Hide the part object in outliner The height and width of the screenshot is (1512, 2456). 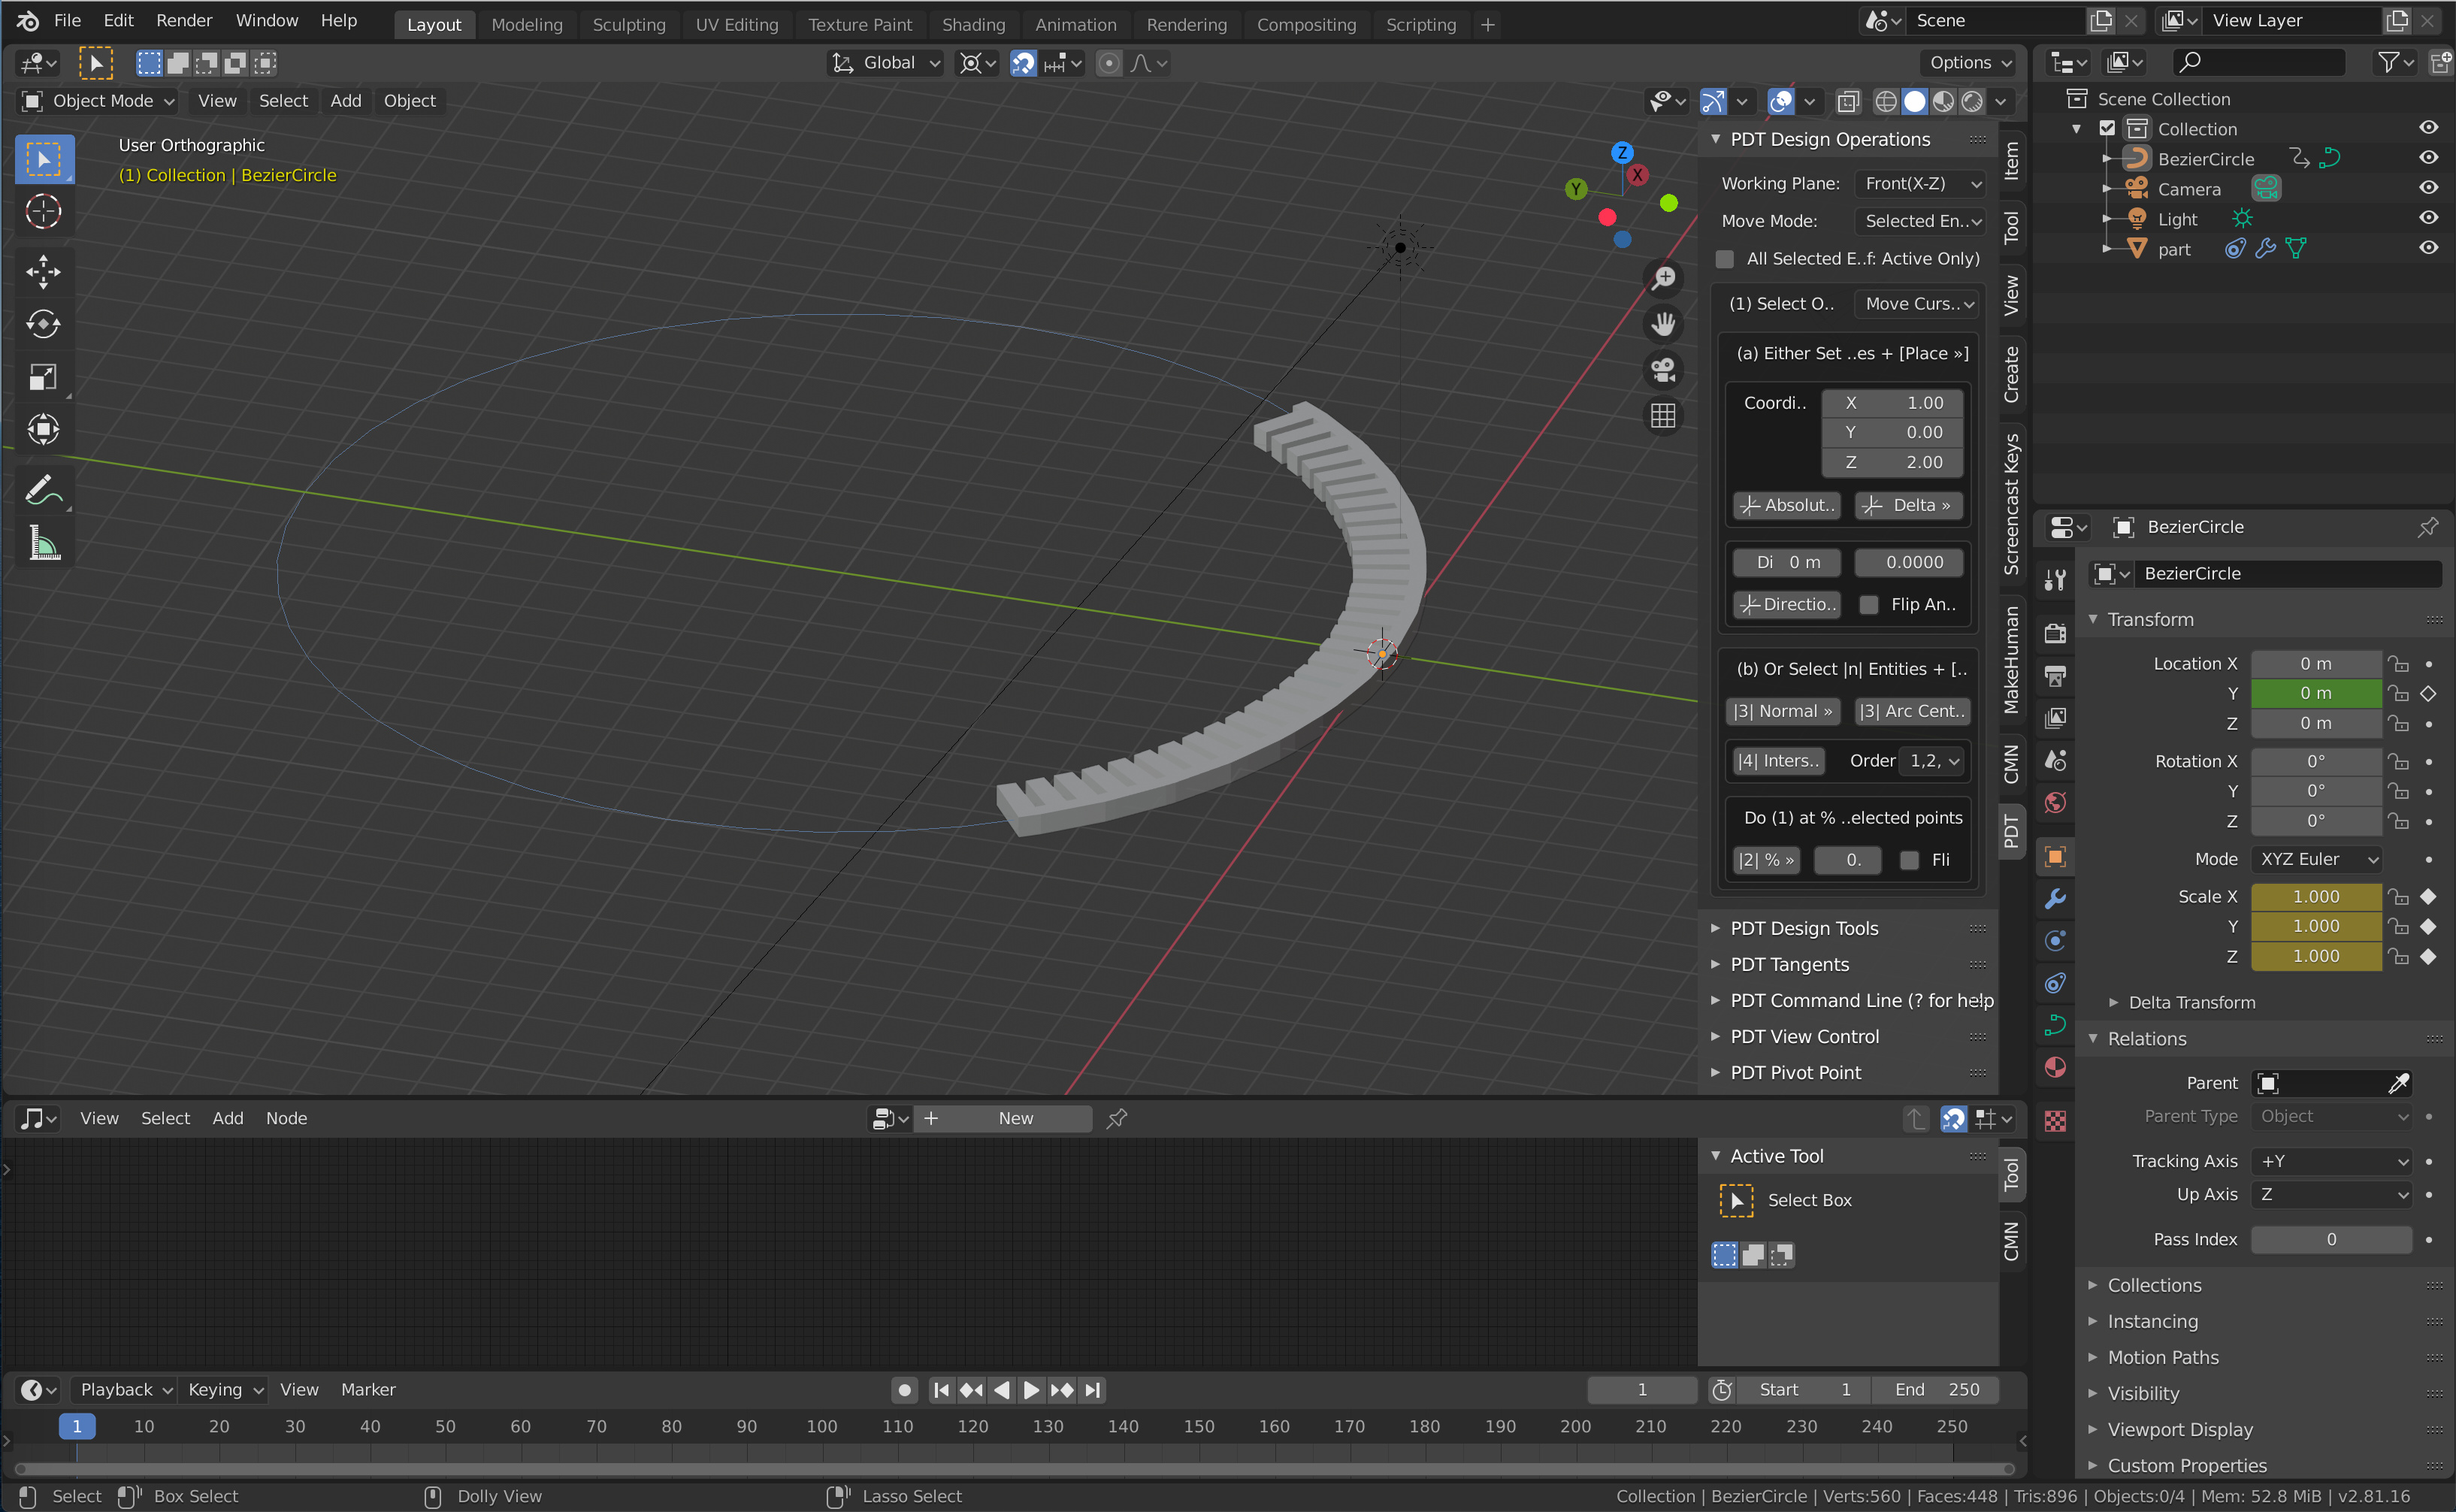[x=2428, y=248]
